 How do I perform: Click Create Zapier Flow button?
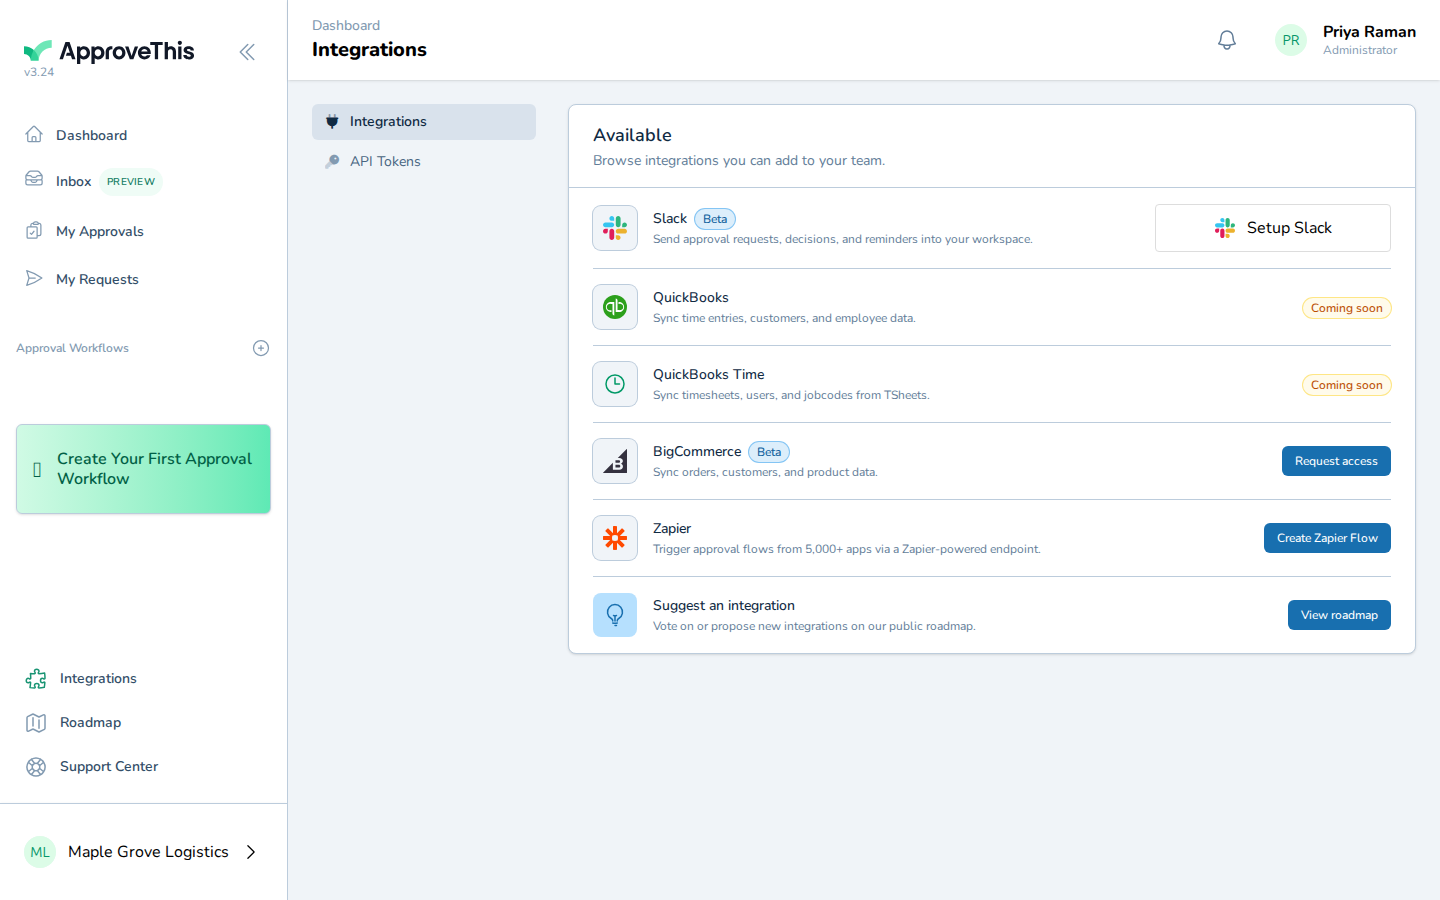pos(1327,538)
